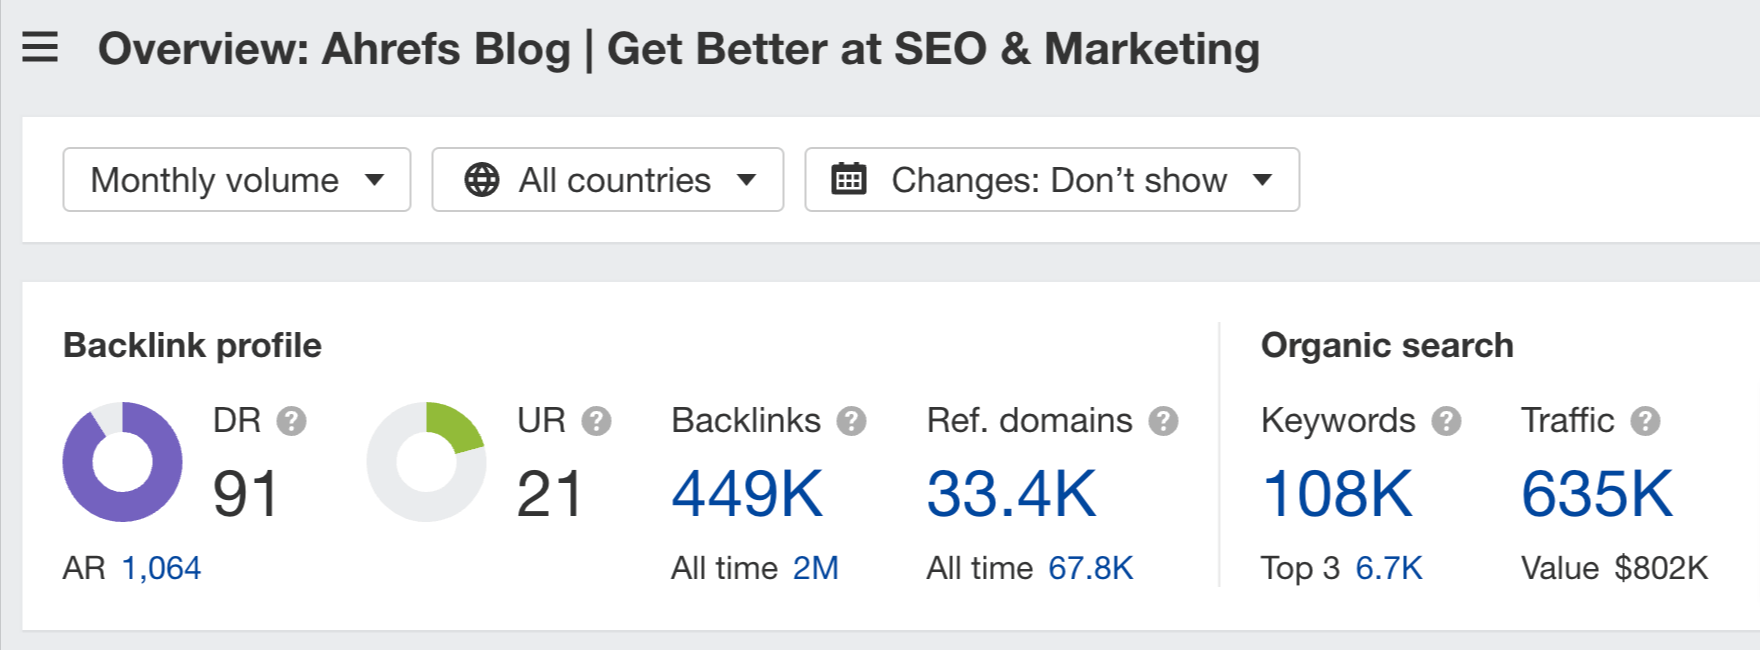Image resolution: width=1760 pixels, height=650 pixels.
Task: Click the 449K Backlinks value
Action: pos(746,491)
